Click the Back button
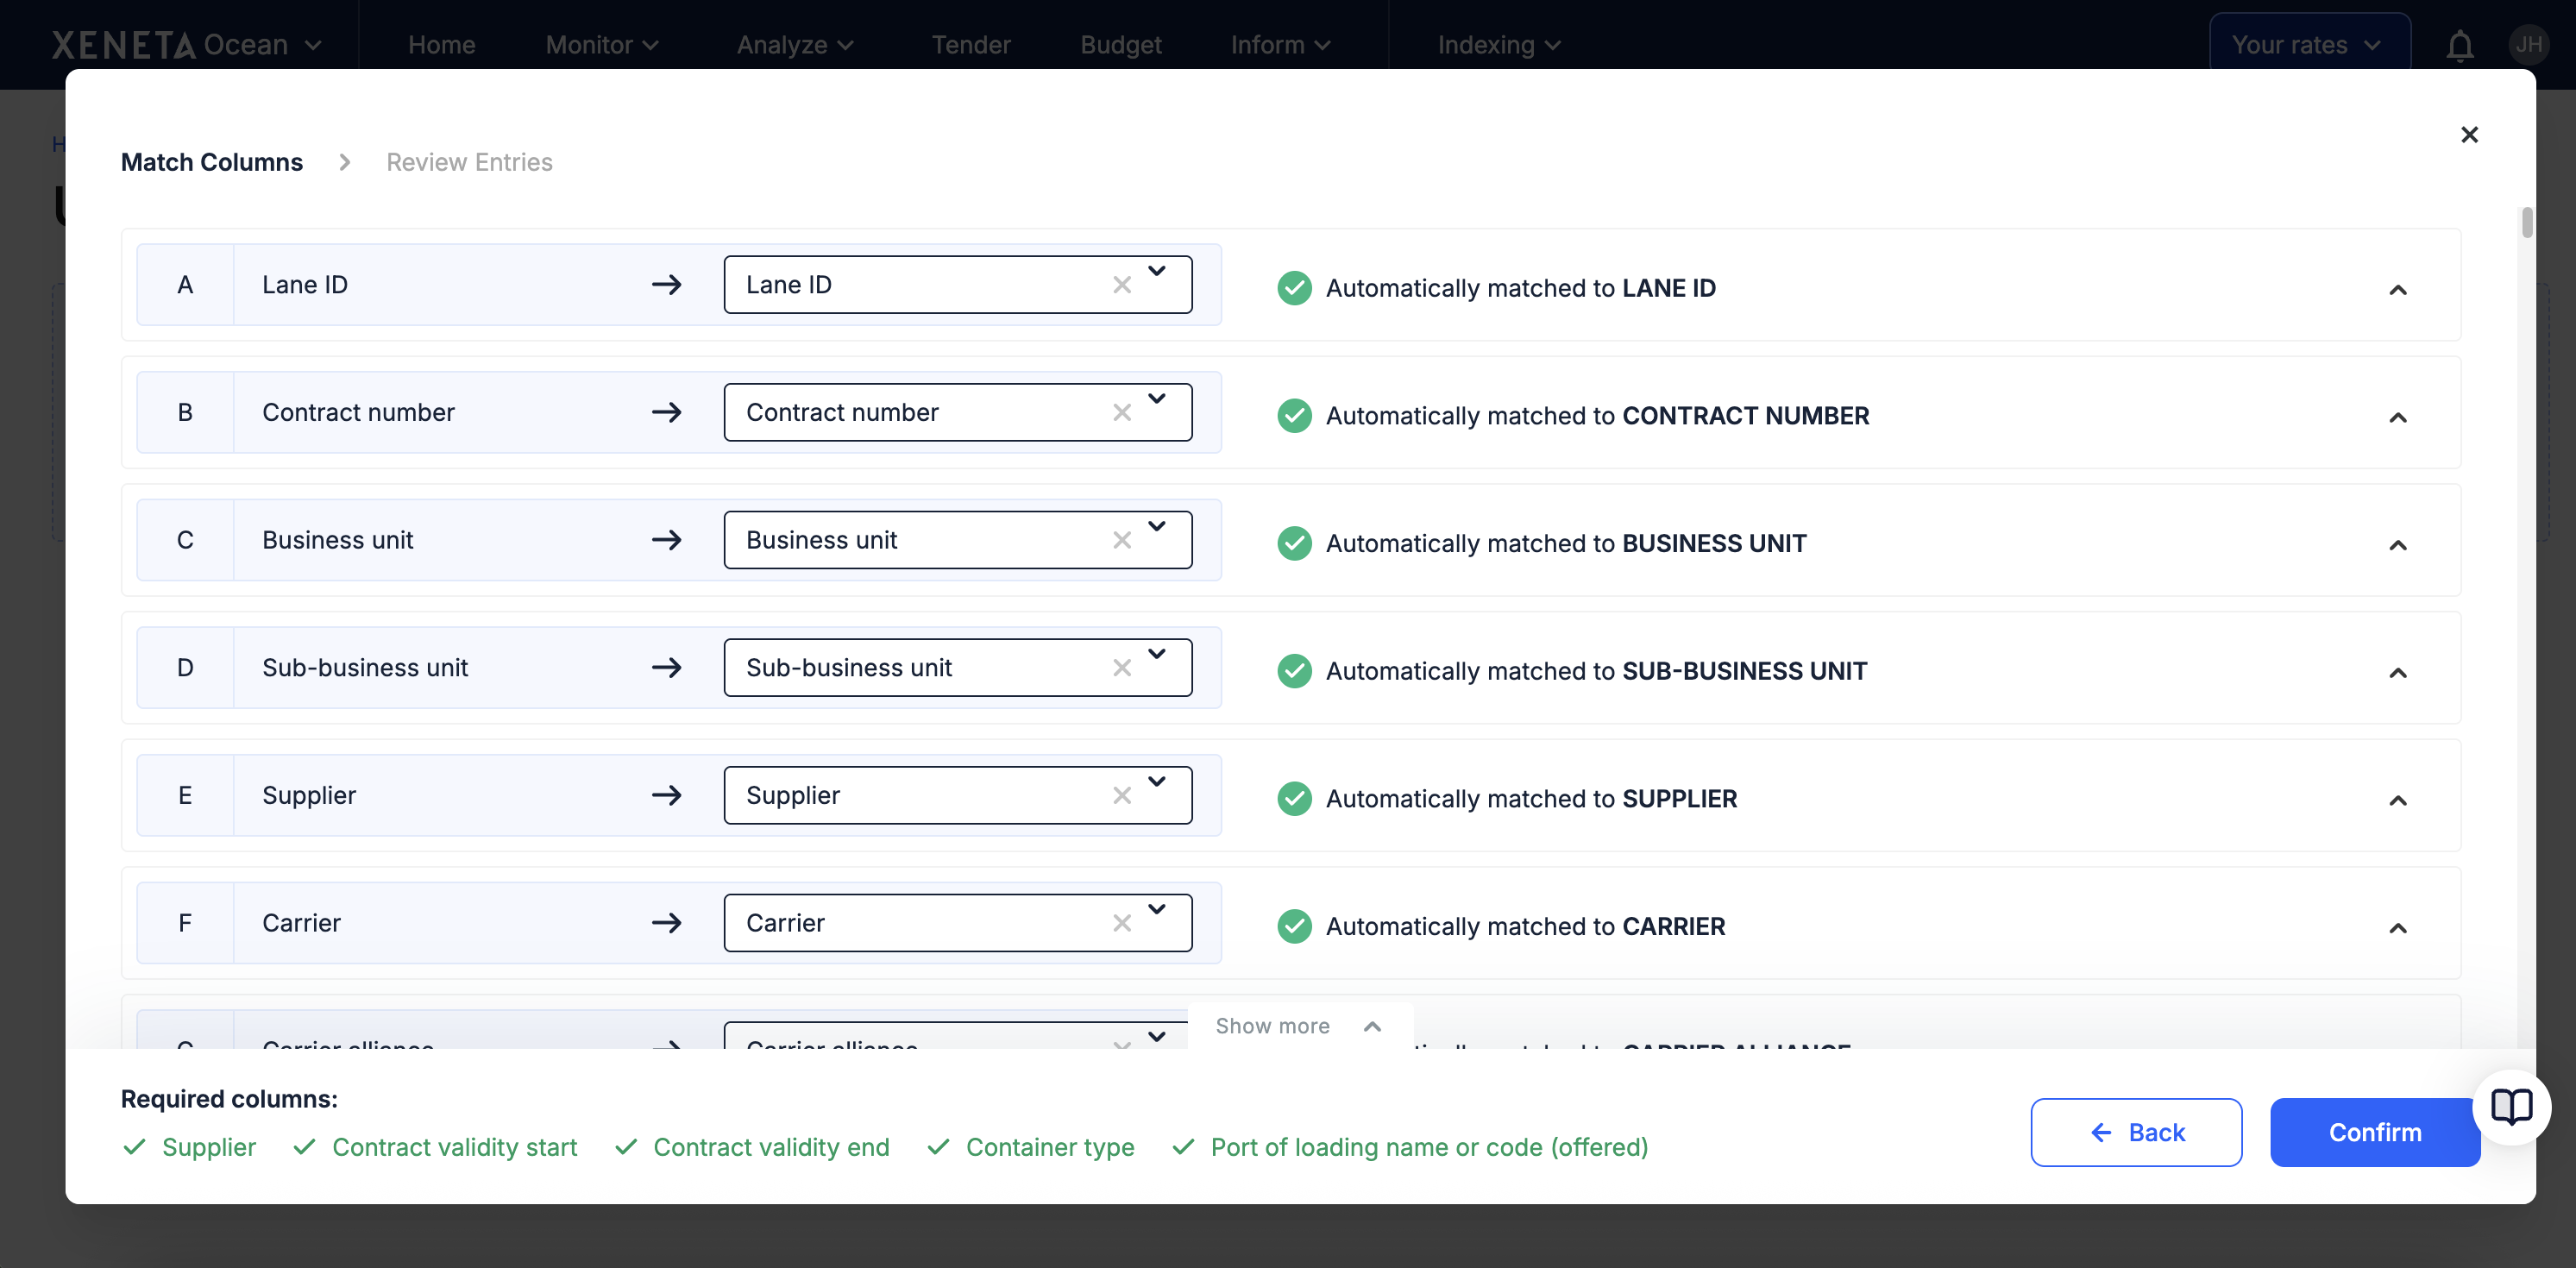 [x=2135, y=1132]
